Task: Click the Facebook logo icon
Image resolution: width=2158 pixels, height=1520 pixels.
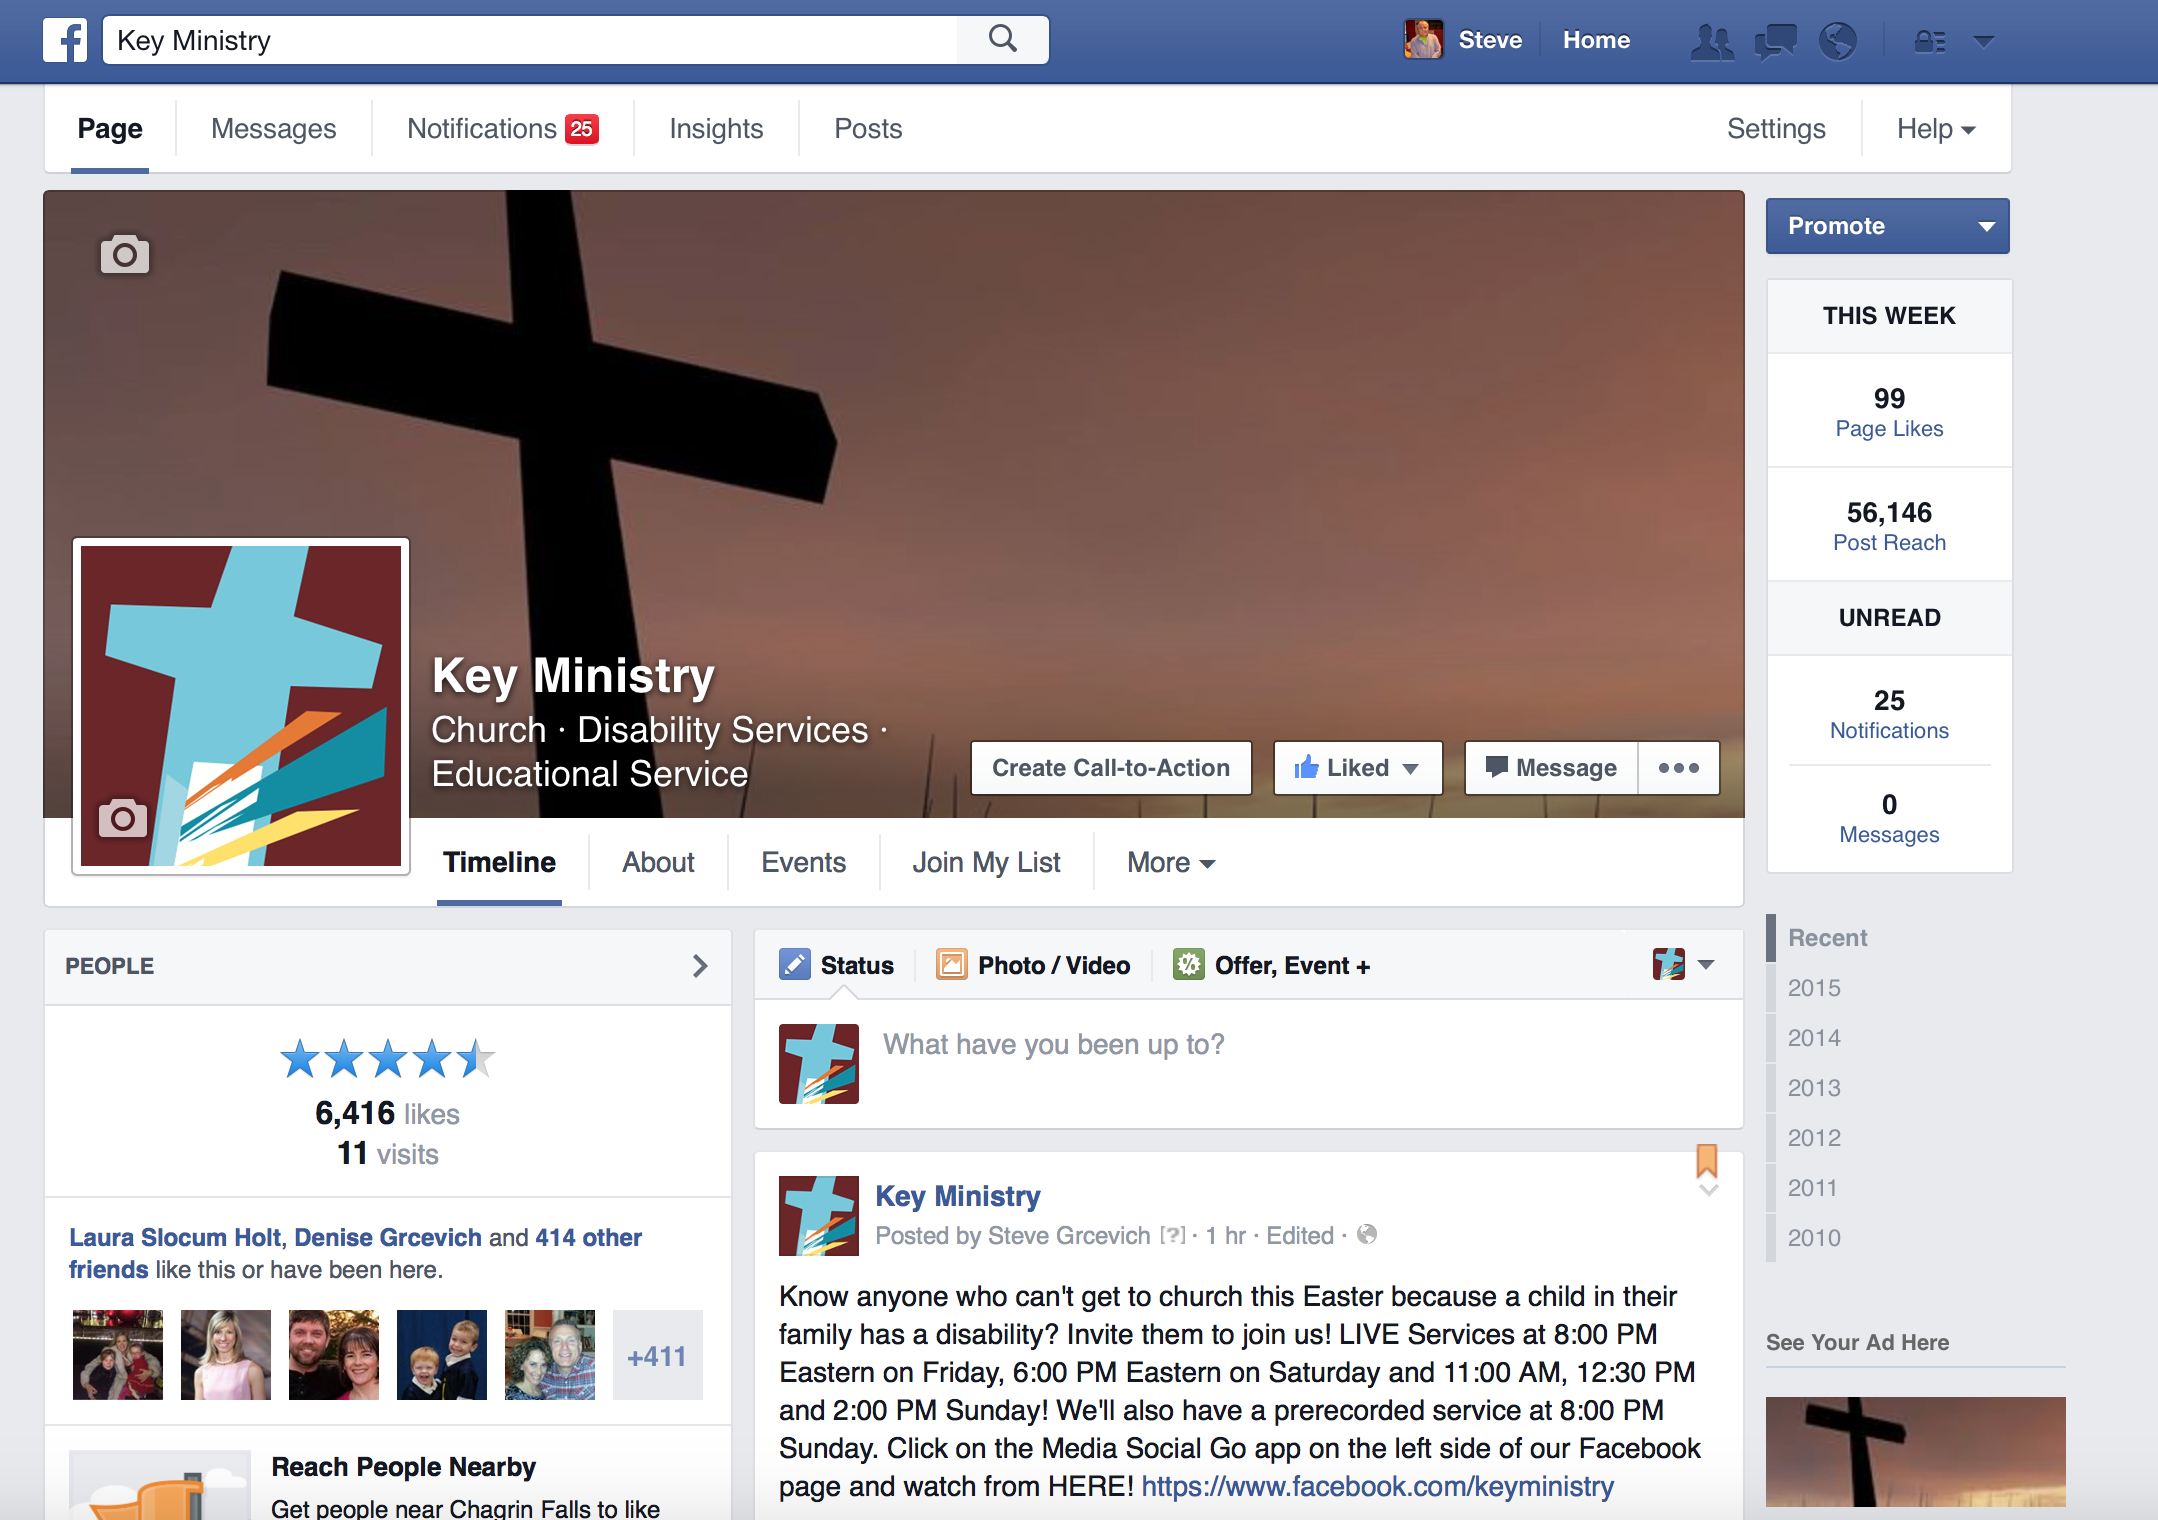Action: coord(65,40)
